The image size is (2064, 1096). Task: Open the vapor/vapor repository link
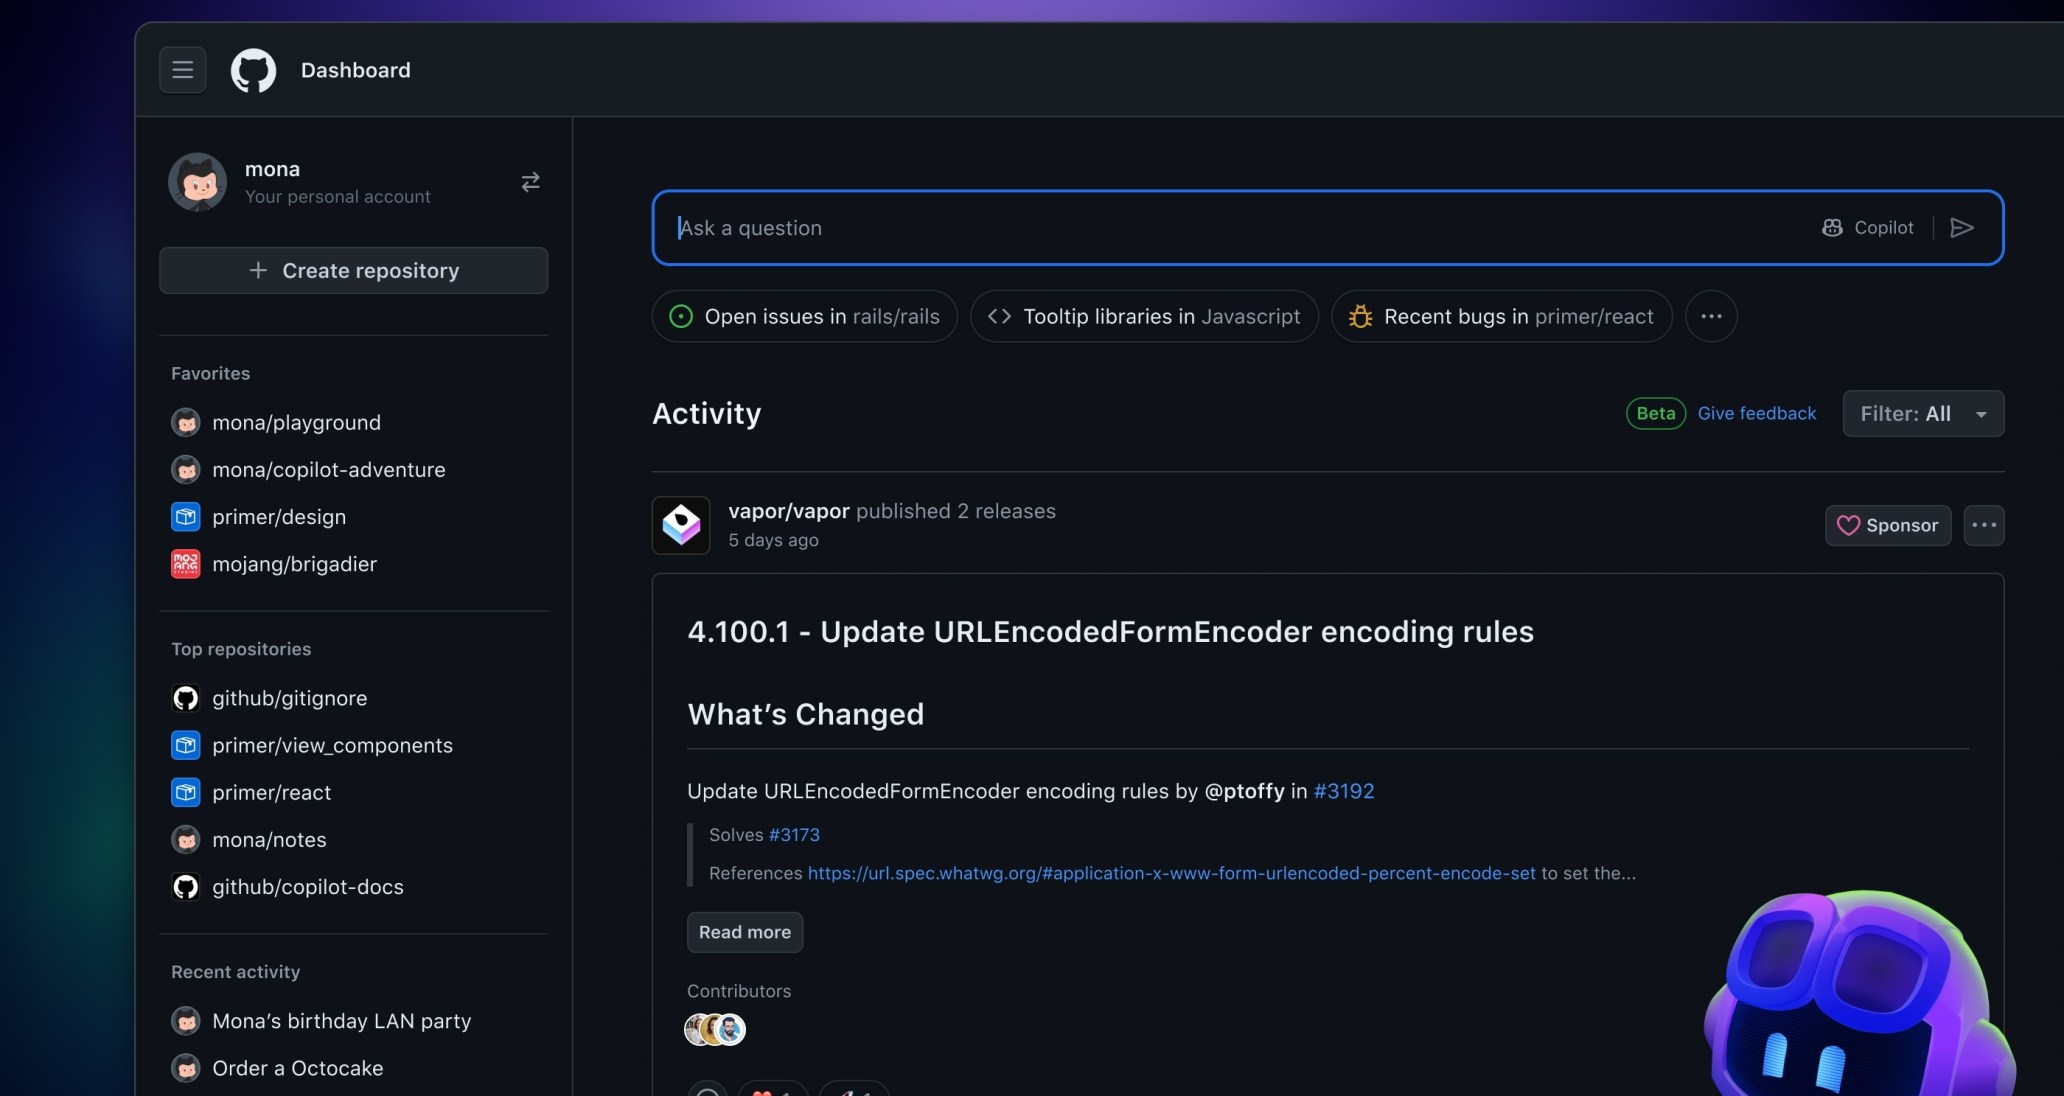(x=789, y=511)
